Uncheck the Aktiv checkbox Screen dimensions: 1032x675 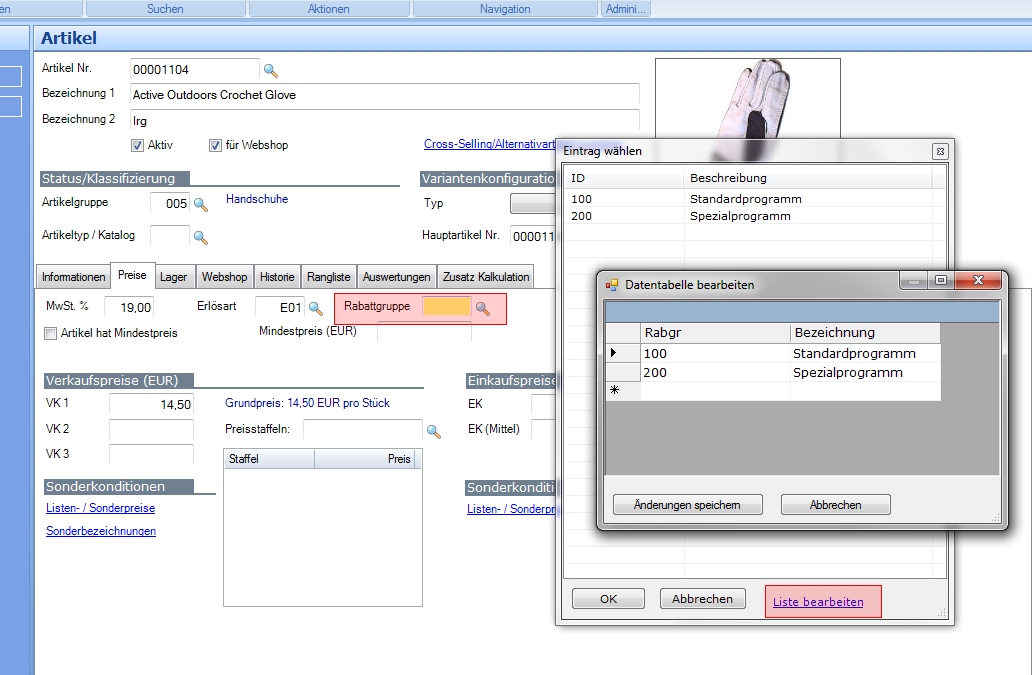coord(138,145)
